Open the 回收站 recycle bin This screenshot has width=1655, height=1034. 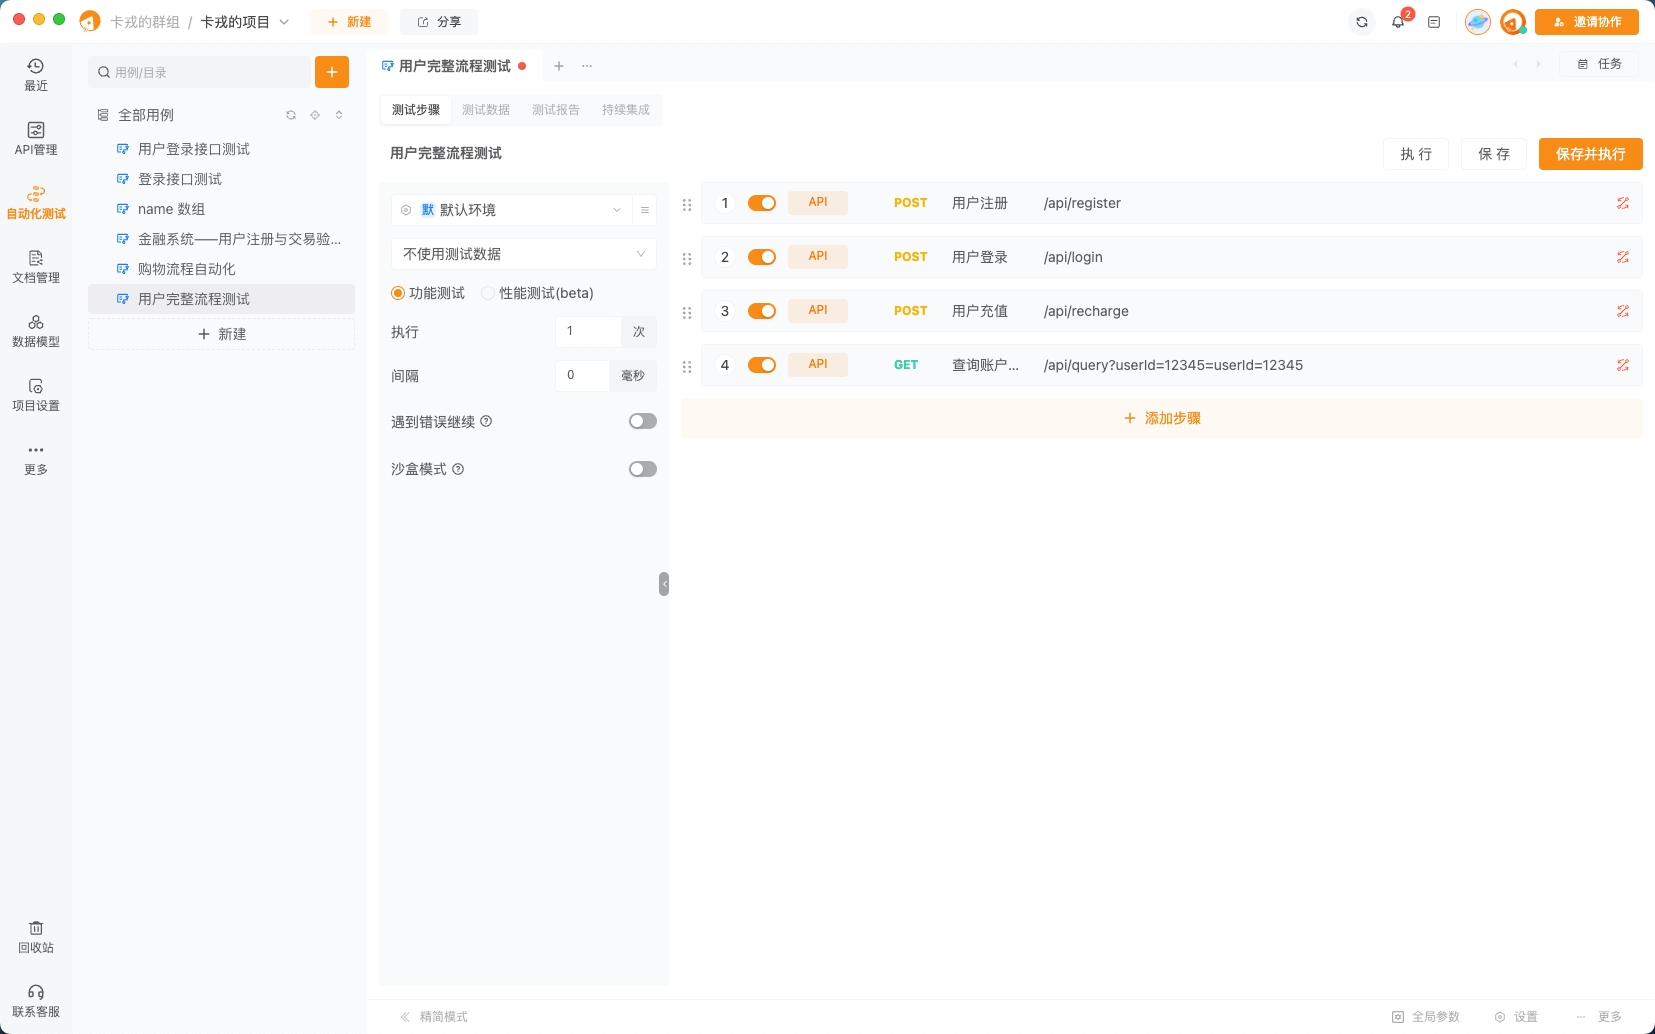coord(36,937)
